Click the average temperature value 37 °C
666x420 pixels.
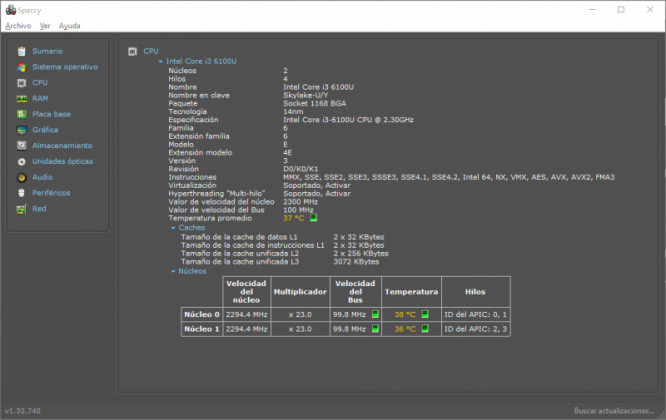coord(293,218)
